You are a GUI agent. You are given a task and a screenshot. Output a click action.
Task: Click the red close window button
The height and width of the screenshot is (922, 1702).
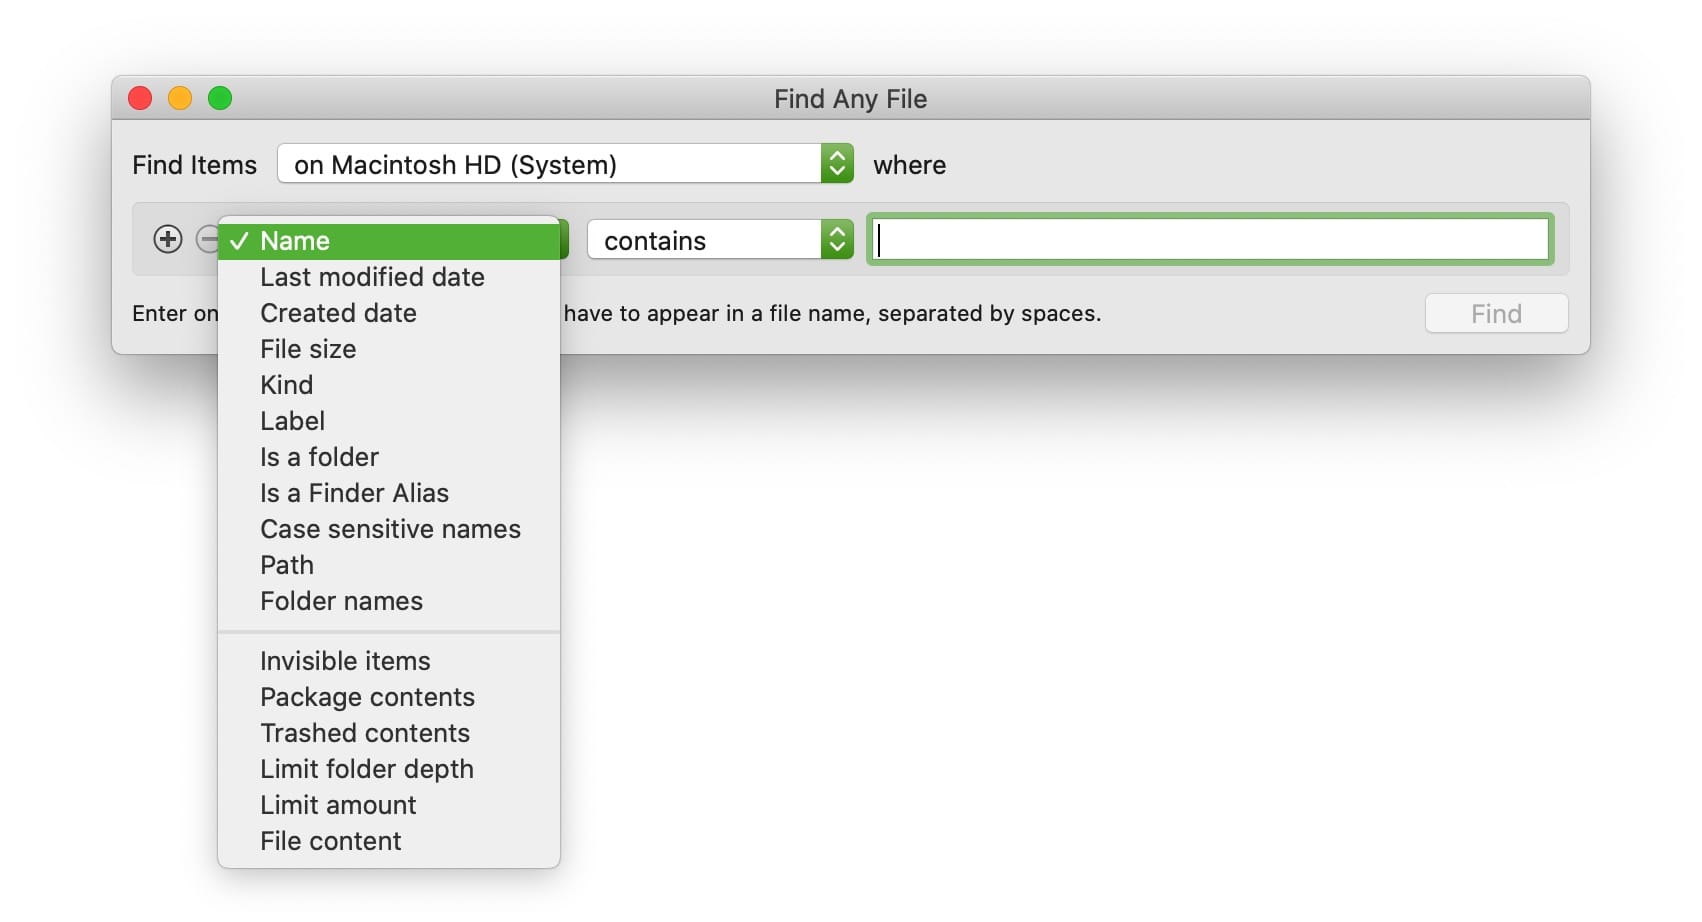click(x=140, y=98)
